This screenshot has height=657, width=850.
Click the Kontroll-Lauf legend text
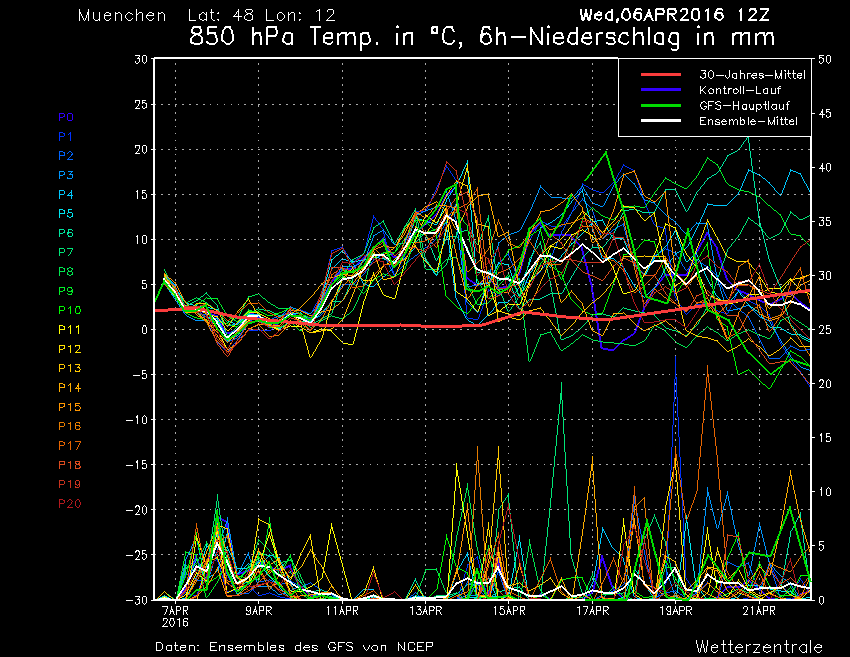(x=740, y=90)
